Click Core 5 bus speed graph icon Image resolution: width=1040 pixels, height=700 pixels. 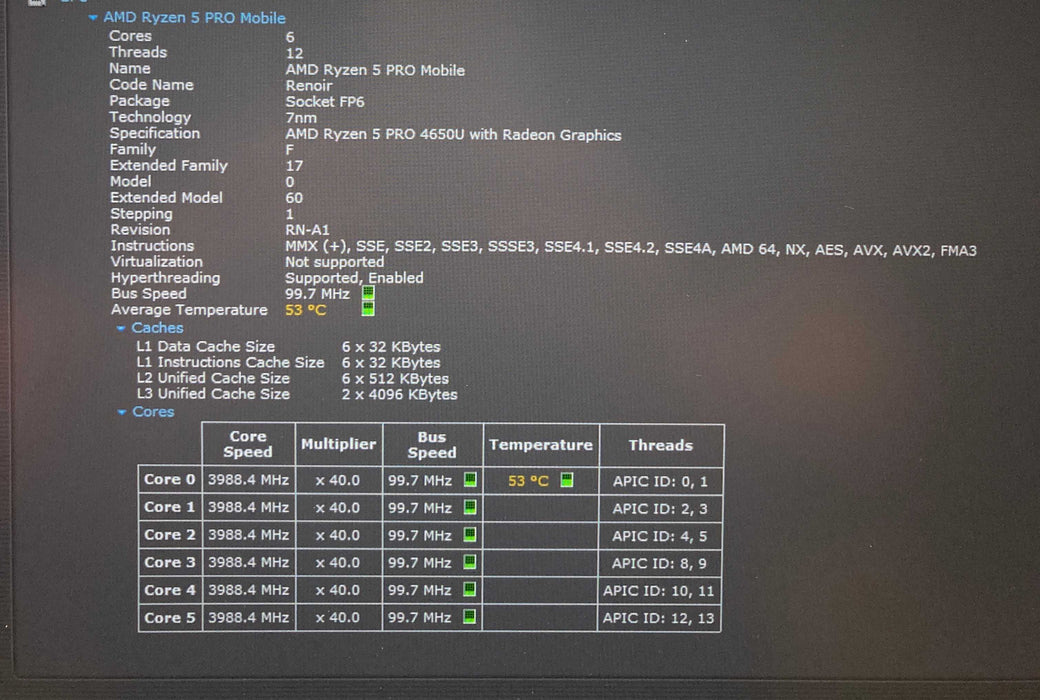pos(470,616)
